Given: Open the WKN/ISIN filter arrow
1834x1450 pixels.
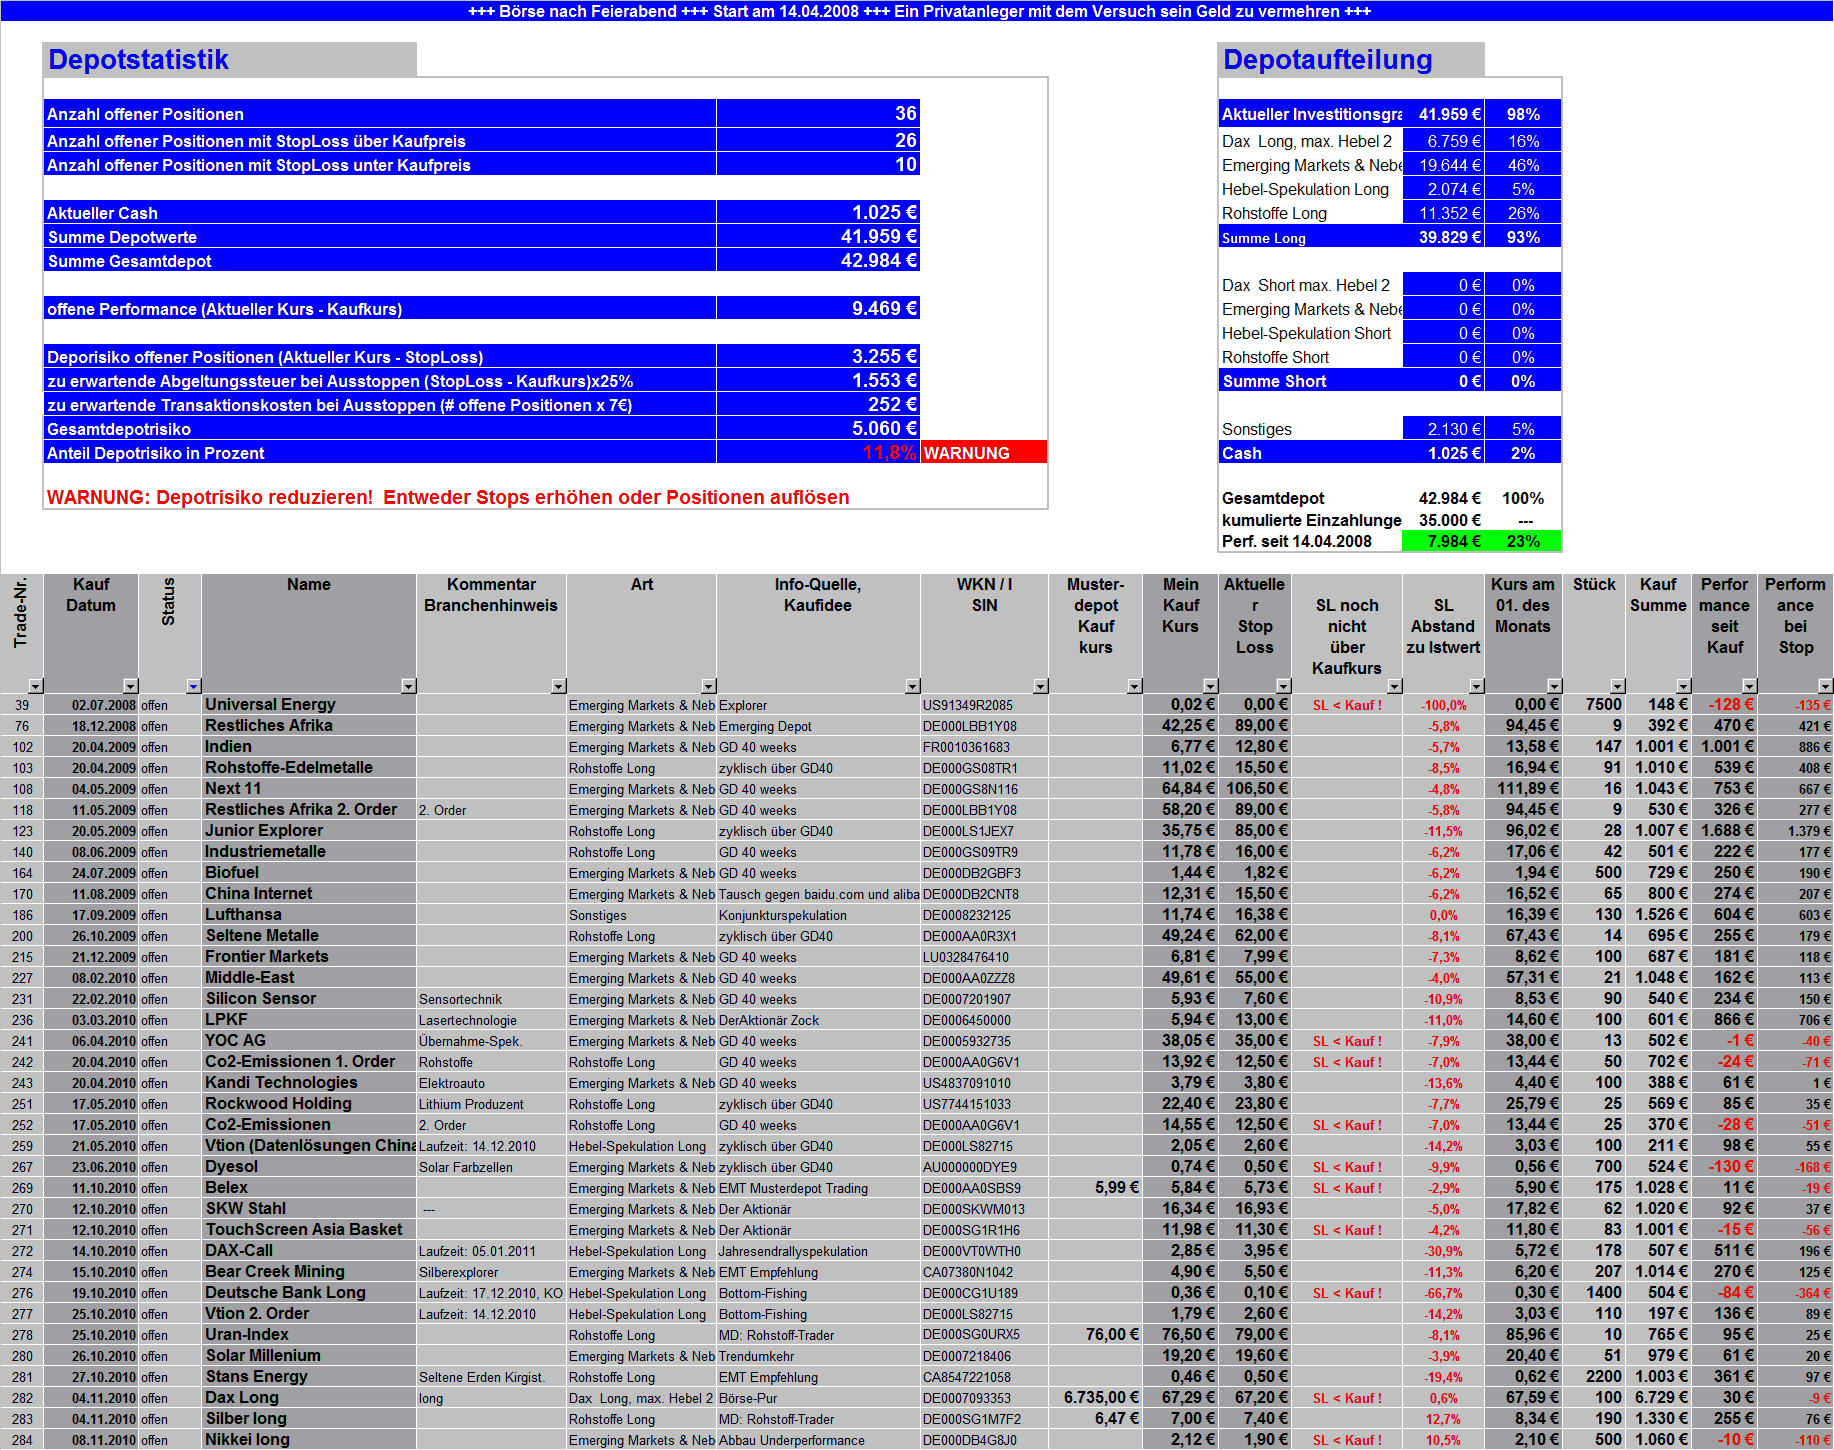Looking at the screenshot, I should pyautogui.click(x=1040, y=686).
